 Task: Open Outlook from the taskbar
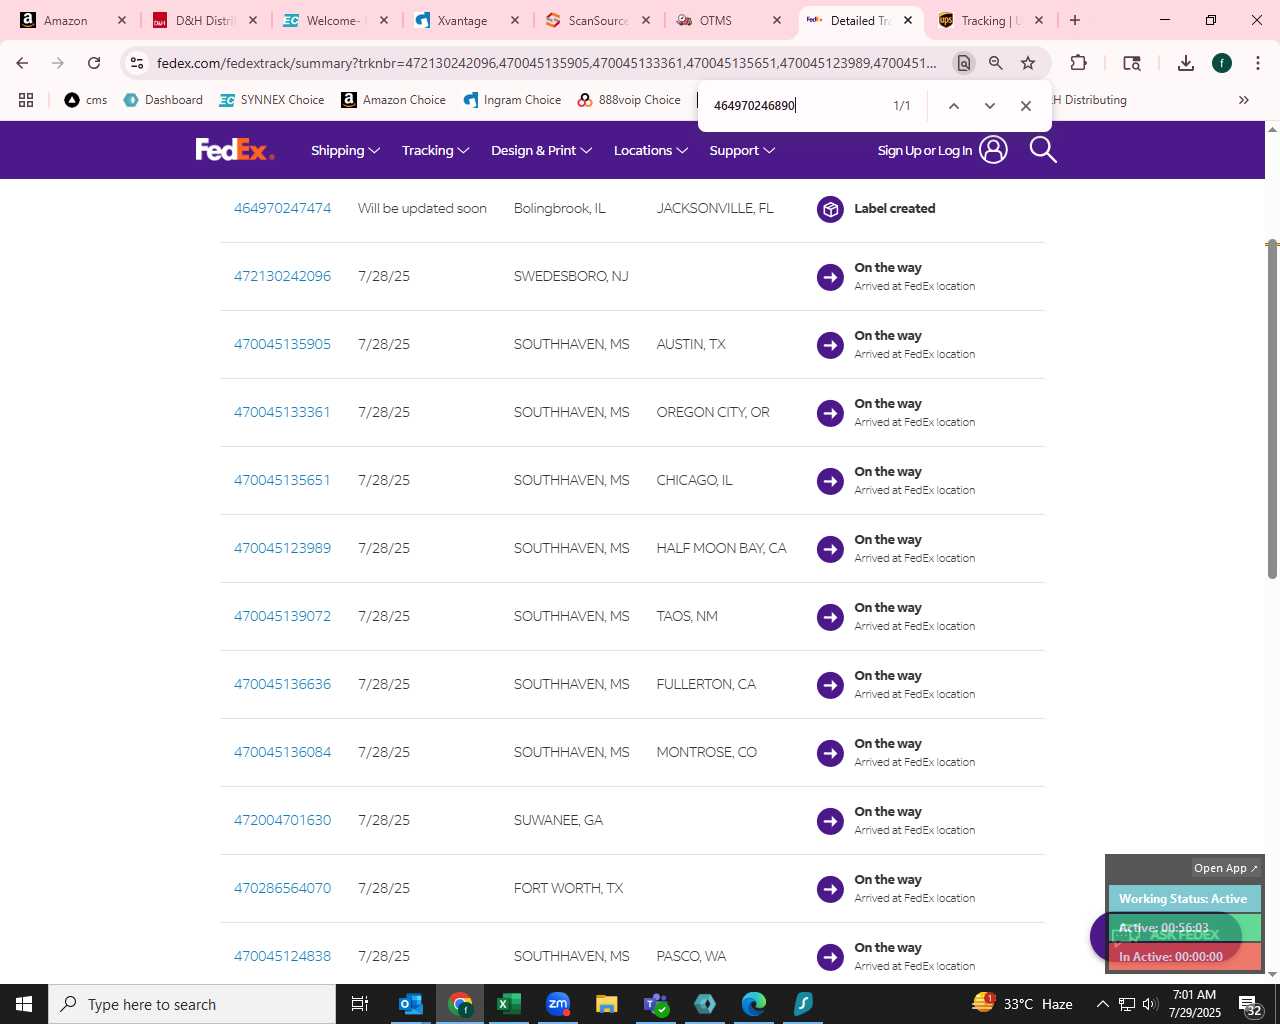[x=410, y=1004]
